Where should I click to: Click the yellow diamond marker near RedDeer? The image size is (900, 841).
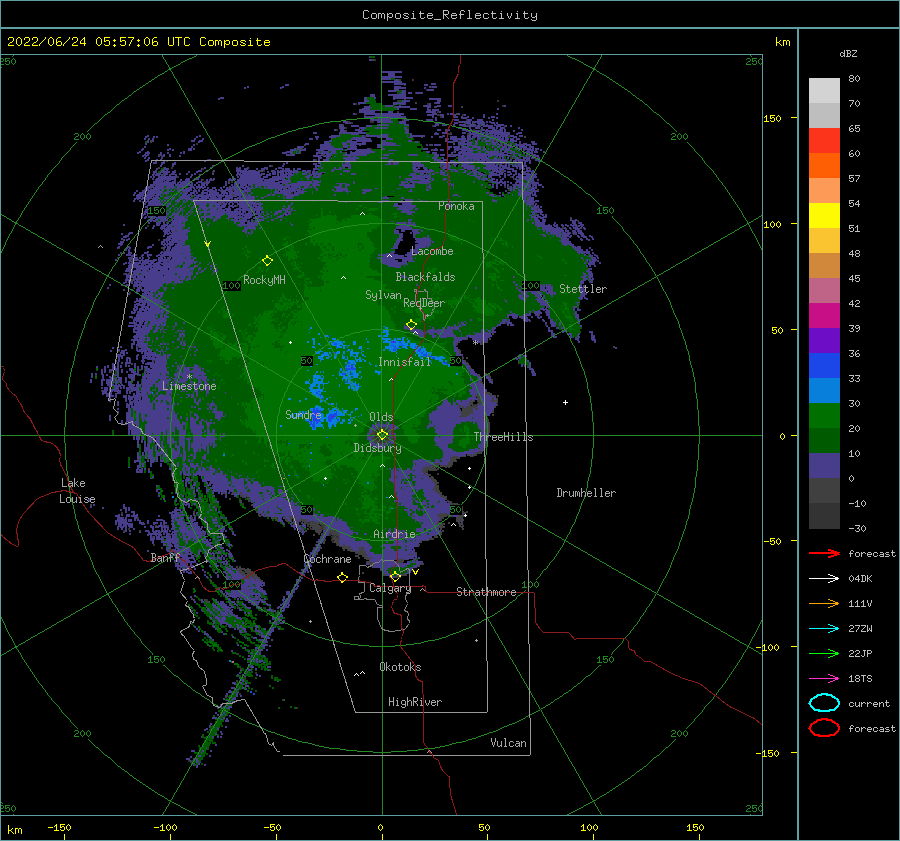coord(411,325)
